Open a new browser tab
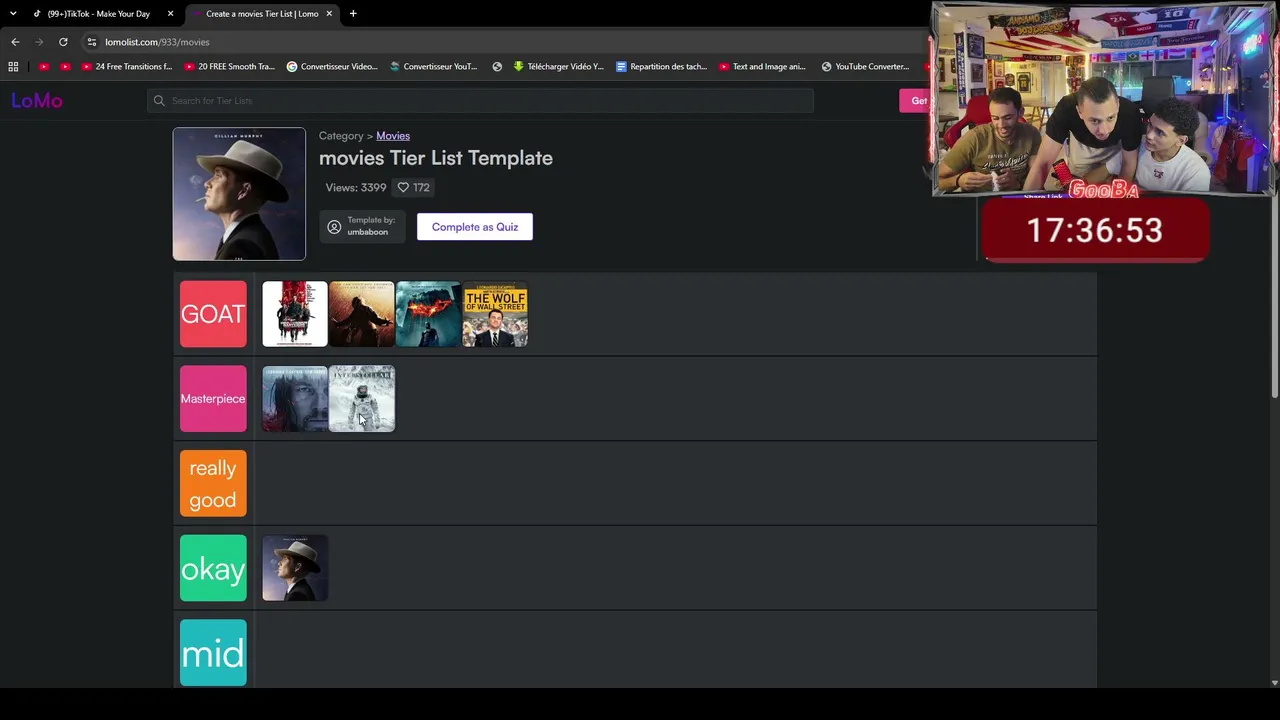 (353, 14)
